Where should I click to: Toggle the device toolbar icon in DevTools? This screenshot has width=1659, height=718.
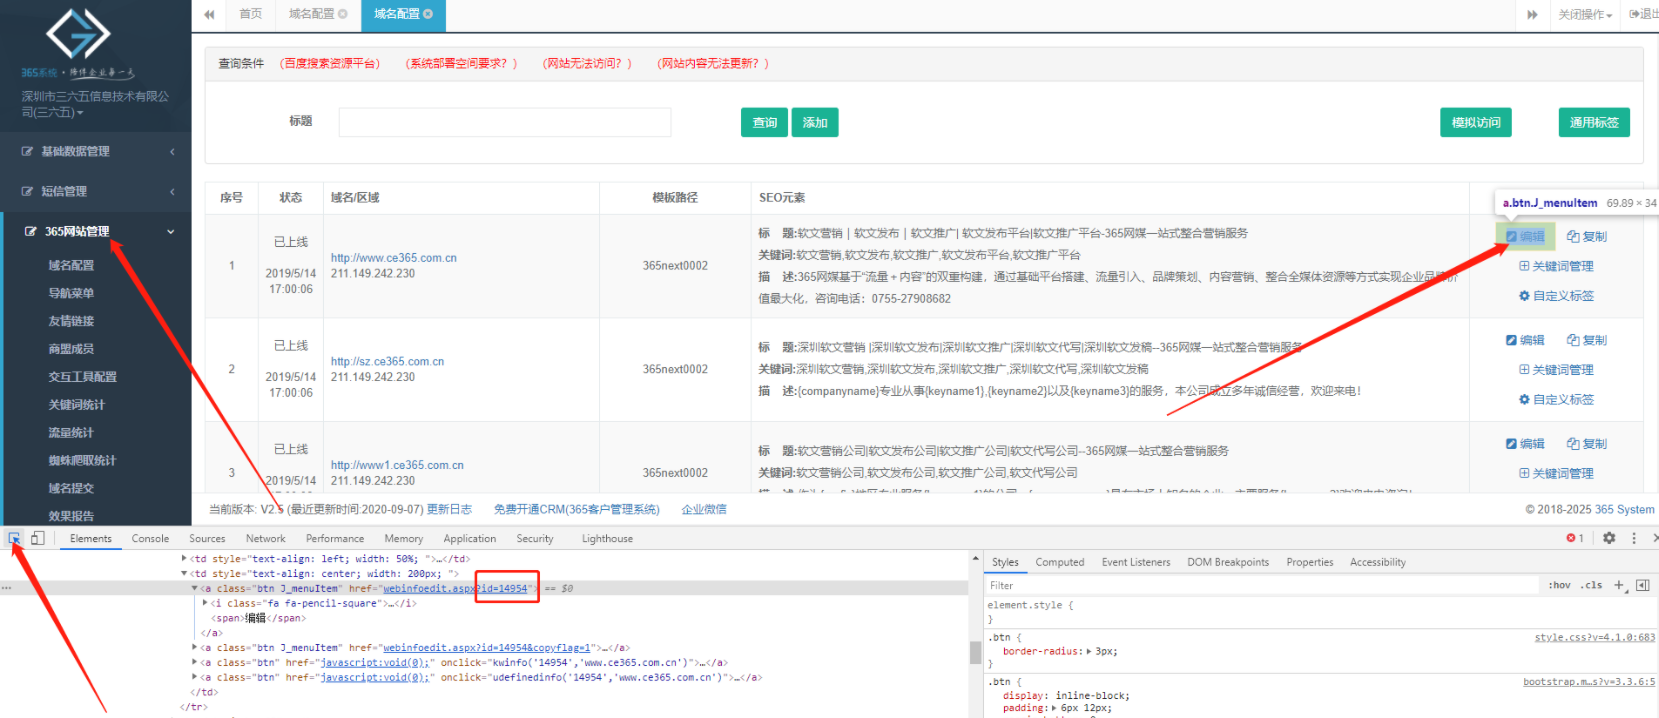(37, 538)
